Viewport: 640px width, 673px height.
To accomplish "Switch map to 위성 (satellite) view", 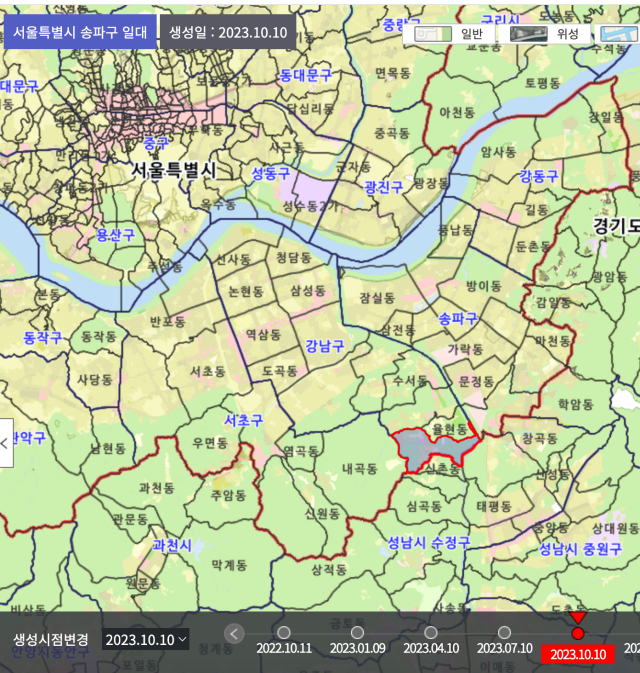I will coord(545,33).
